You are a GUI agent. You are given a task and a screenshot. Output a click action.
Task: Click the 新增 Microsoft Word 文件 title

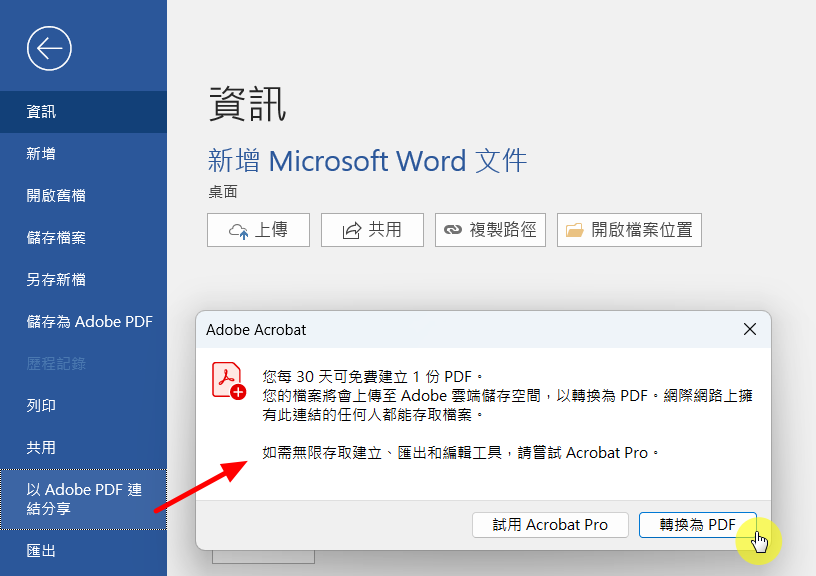pyautogui.click(x=367, y=160)
